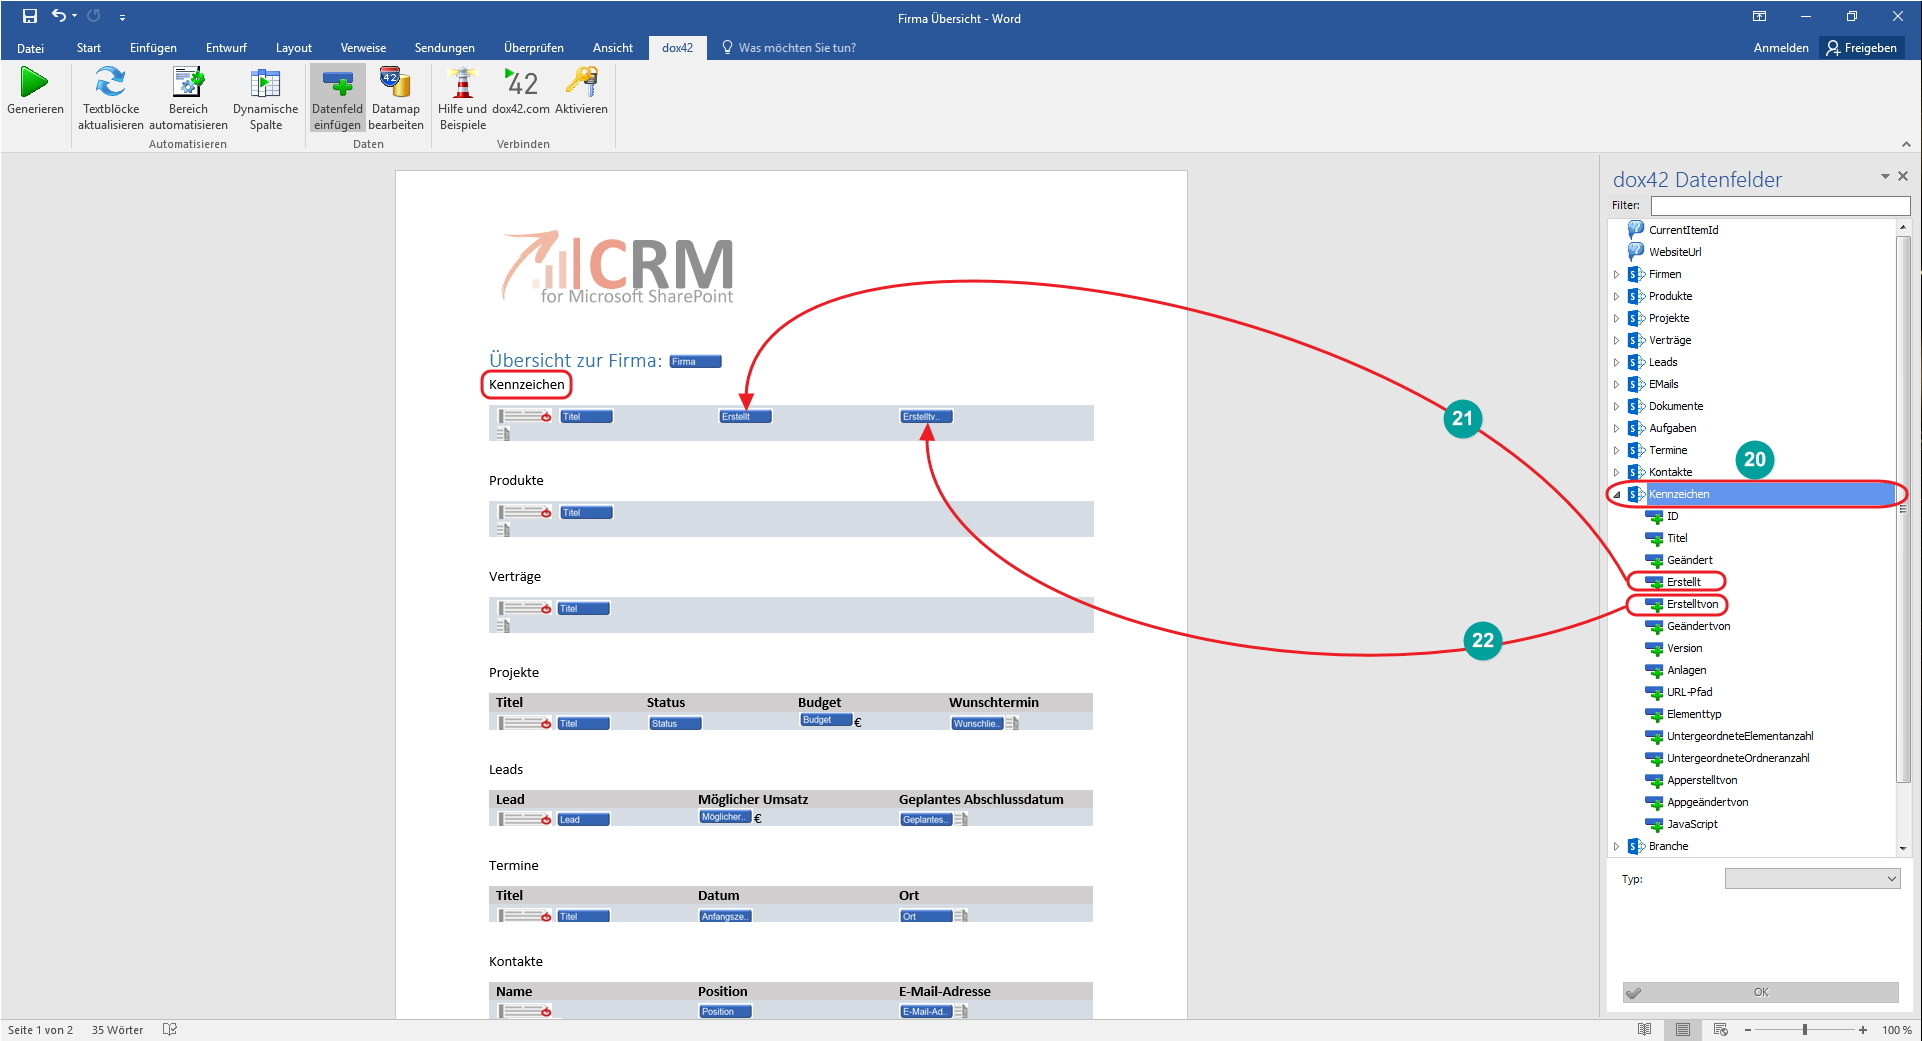Switch to print layout view icon
This screenshot has height=1041, width=1922.
(x=1683, y=1029)
